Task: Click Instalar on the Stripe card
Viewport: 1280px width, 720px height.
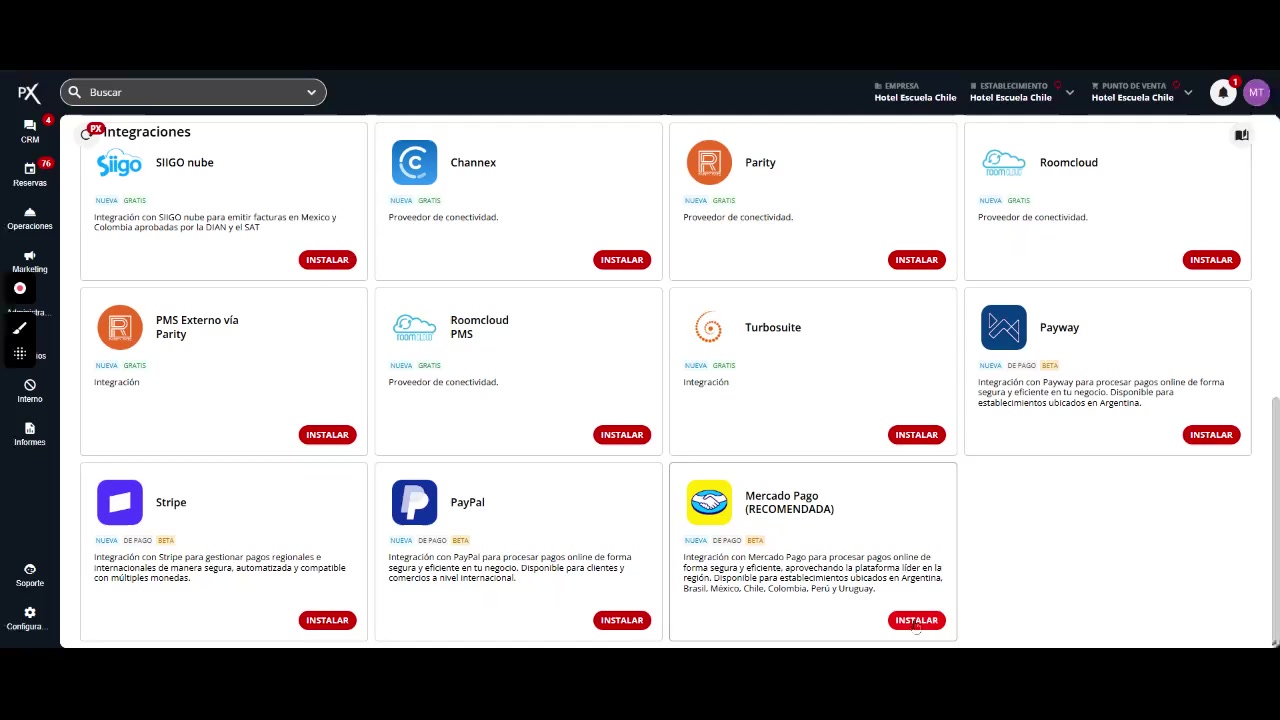Action: click(x=327, y=620)
